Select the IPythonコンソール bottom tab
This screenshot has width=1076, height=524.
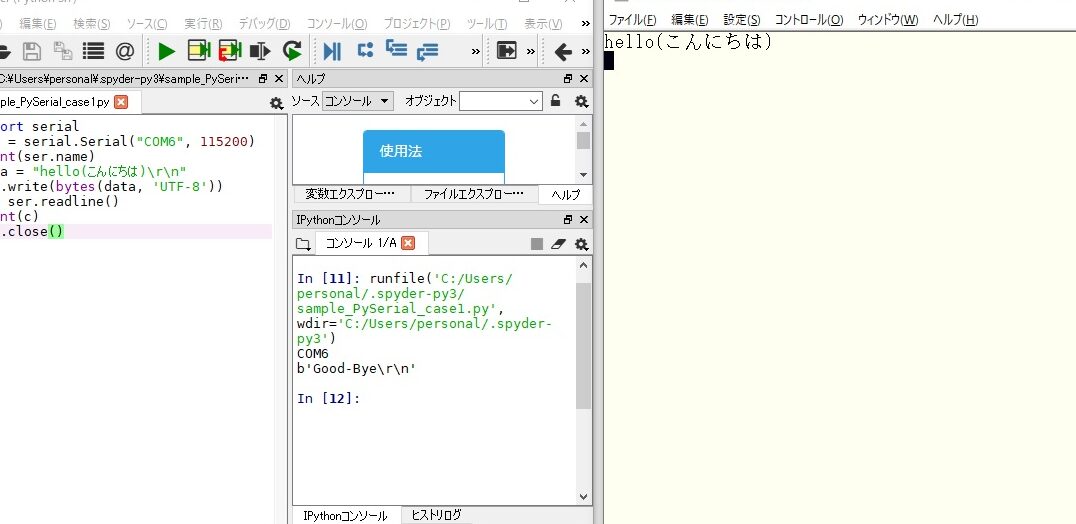345,516
